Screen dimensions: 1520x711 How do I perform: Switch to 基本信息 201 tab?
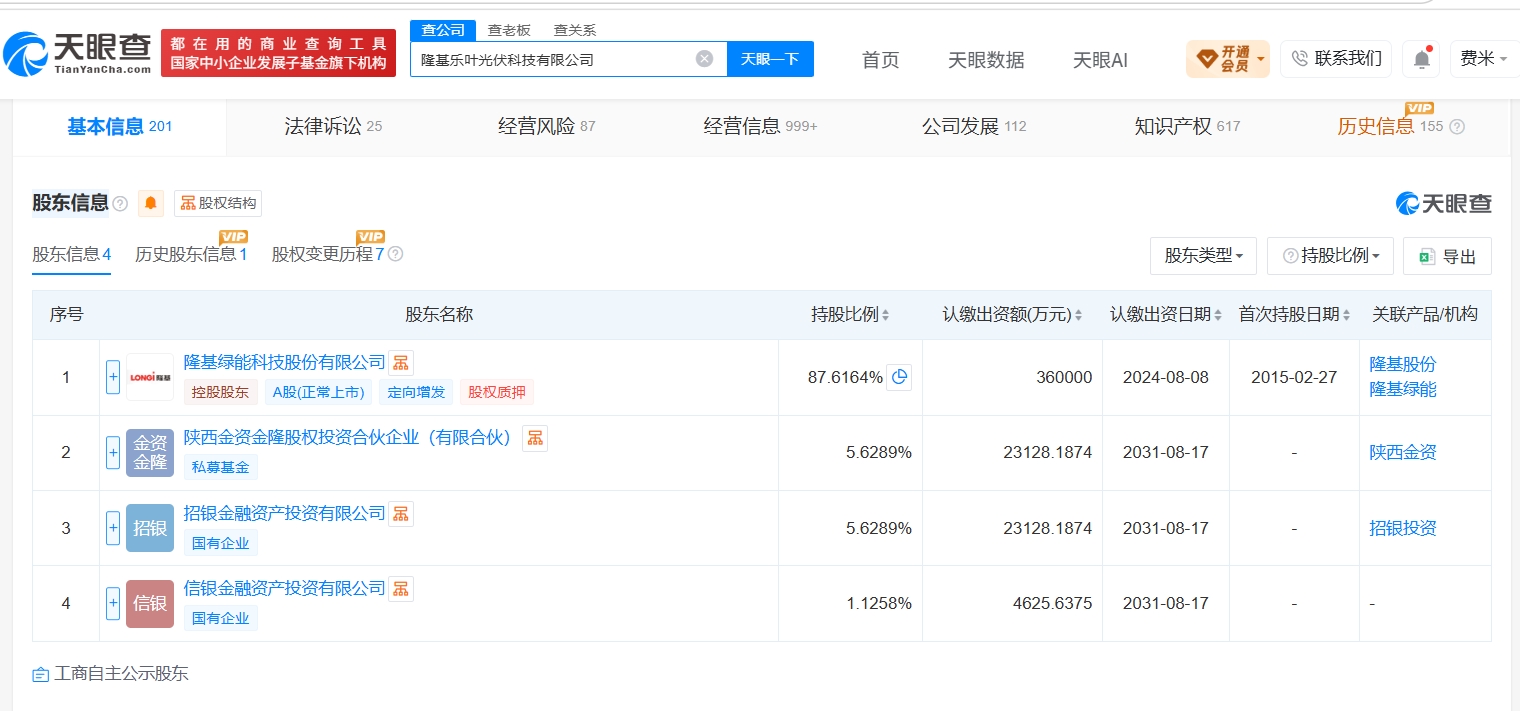(x=120, y=127)
